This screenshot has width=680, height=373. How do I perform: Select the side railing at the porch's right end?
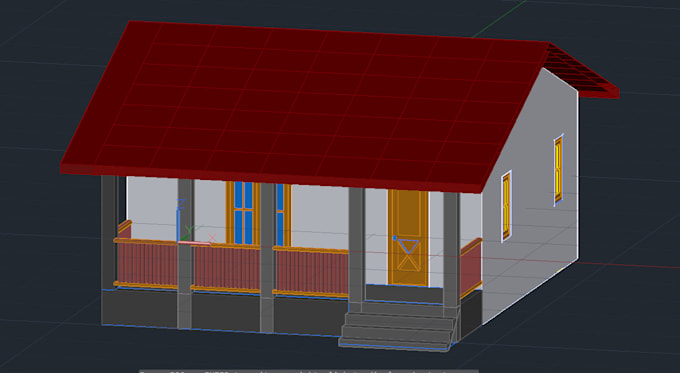[471, 268]
